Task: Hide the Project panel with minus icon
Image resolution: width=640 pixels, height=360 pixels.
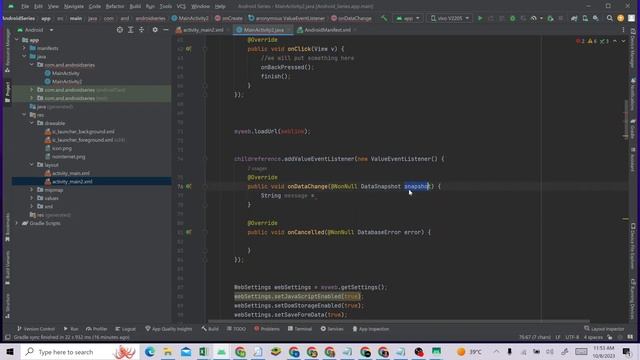Action: click(166, 30)
